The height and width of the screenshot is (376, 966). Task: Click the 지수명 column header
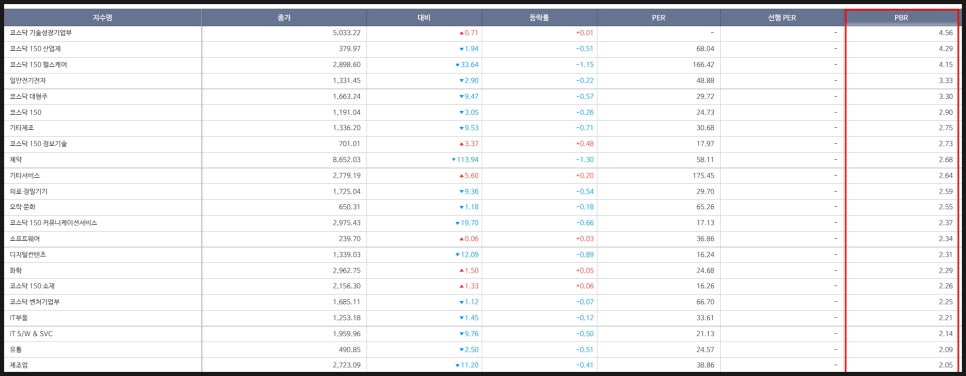point(102,18)
